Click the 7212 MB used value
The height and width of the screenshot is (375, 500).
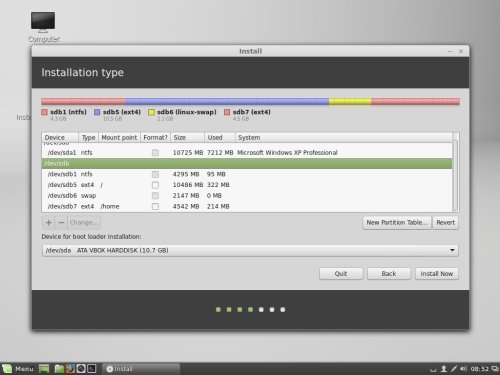[x=220, y=153]
